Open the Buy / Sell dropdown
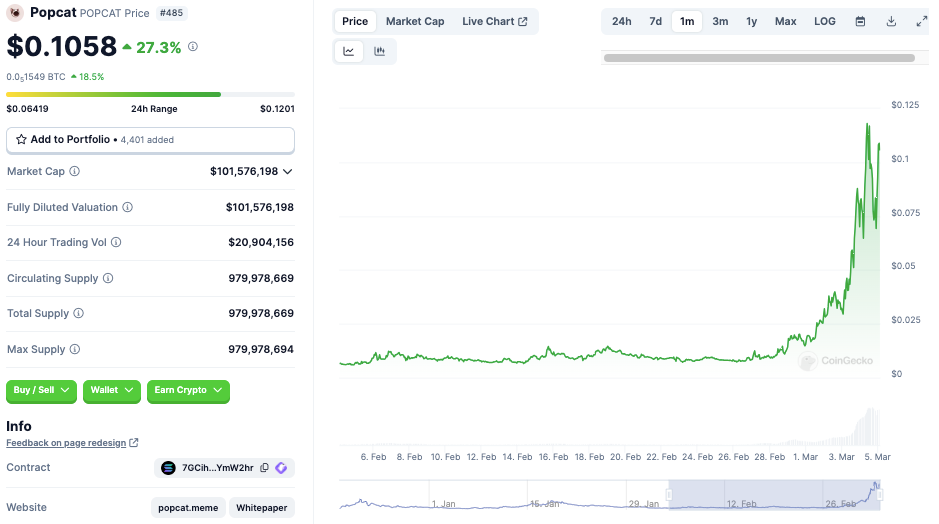939x524 pixels. [x=41, y=390]
